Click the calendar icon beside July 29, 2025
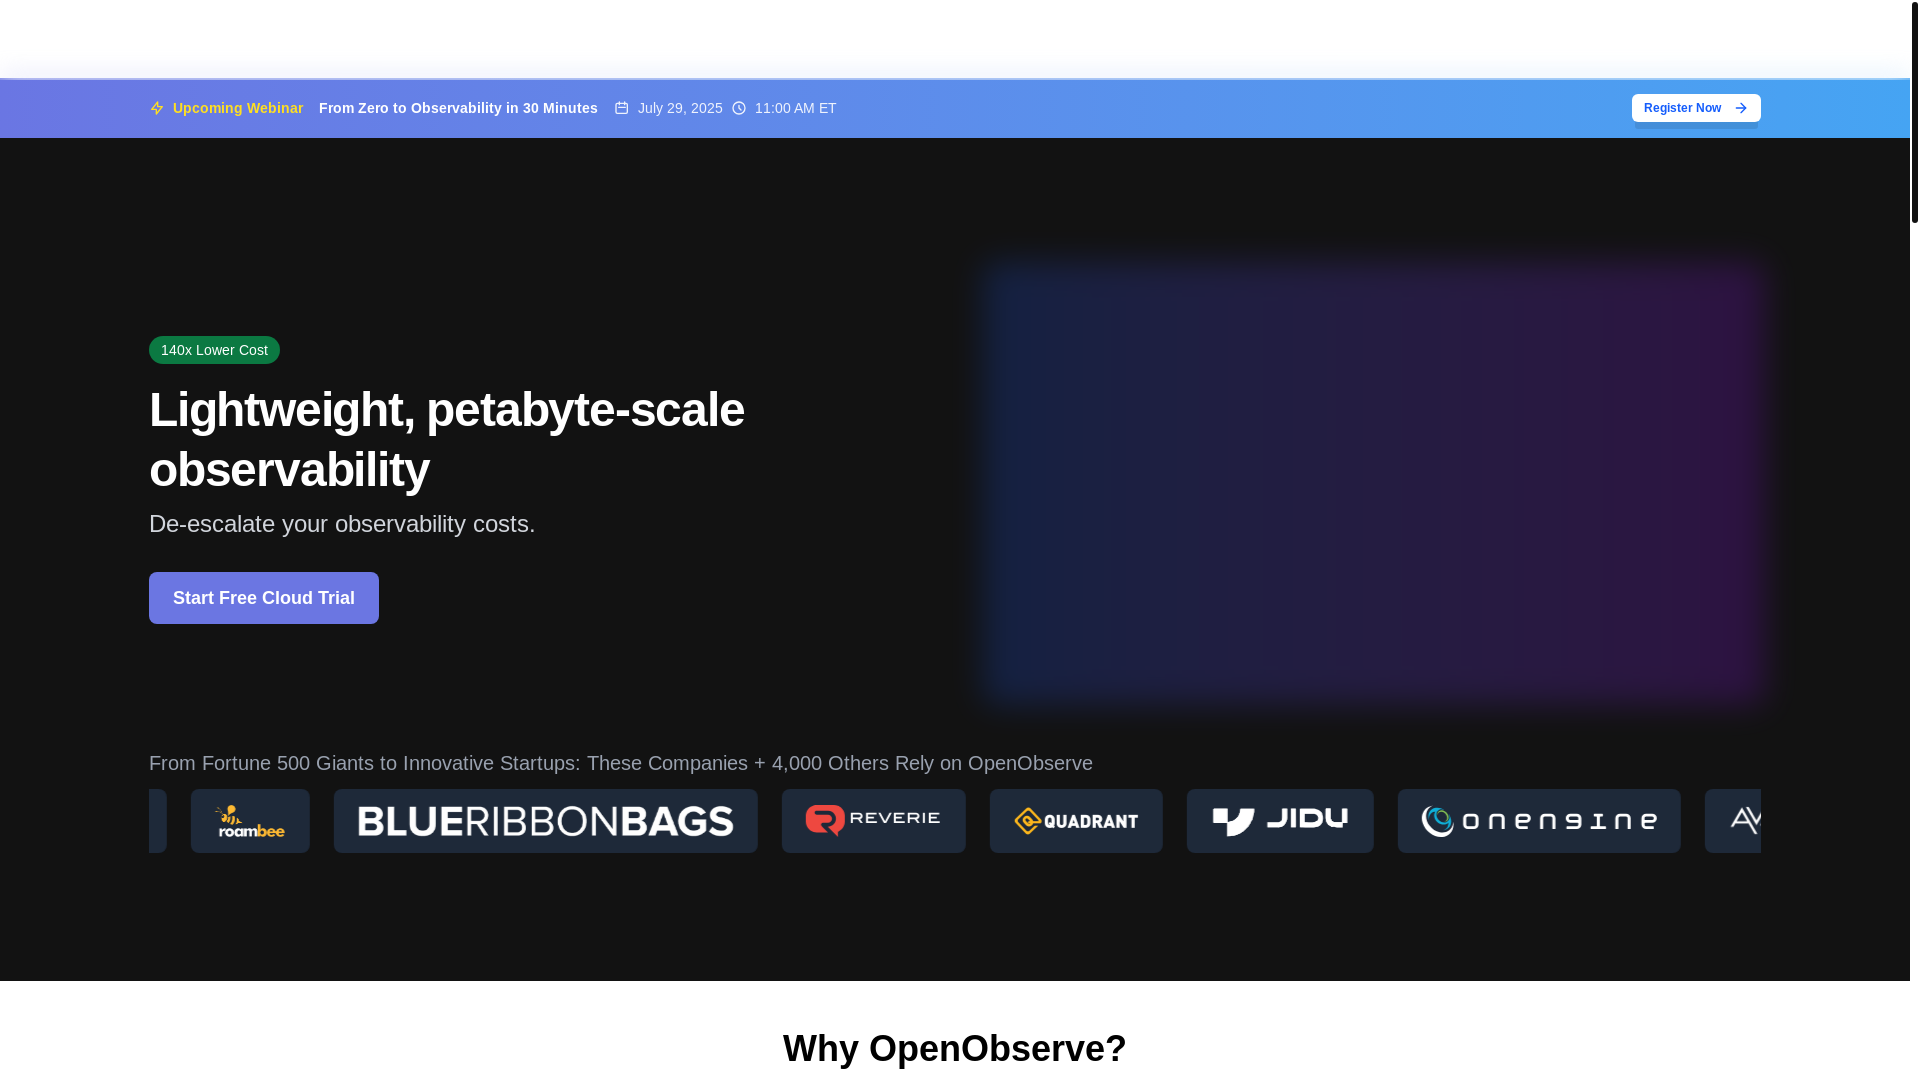The width and height of the screenshot is (1920, 1080). coord(622,108)
